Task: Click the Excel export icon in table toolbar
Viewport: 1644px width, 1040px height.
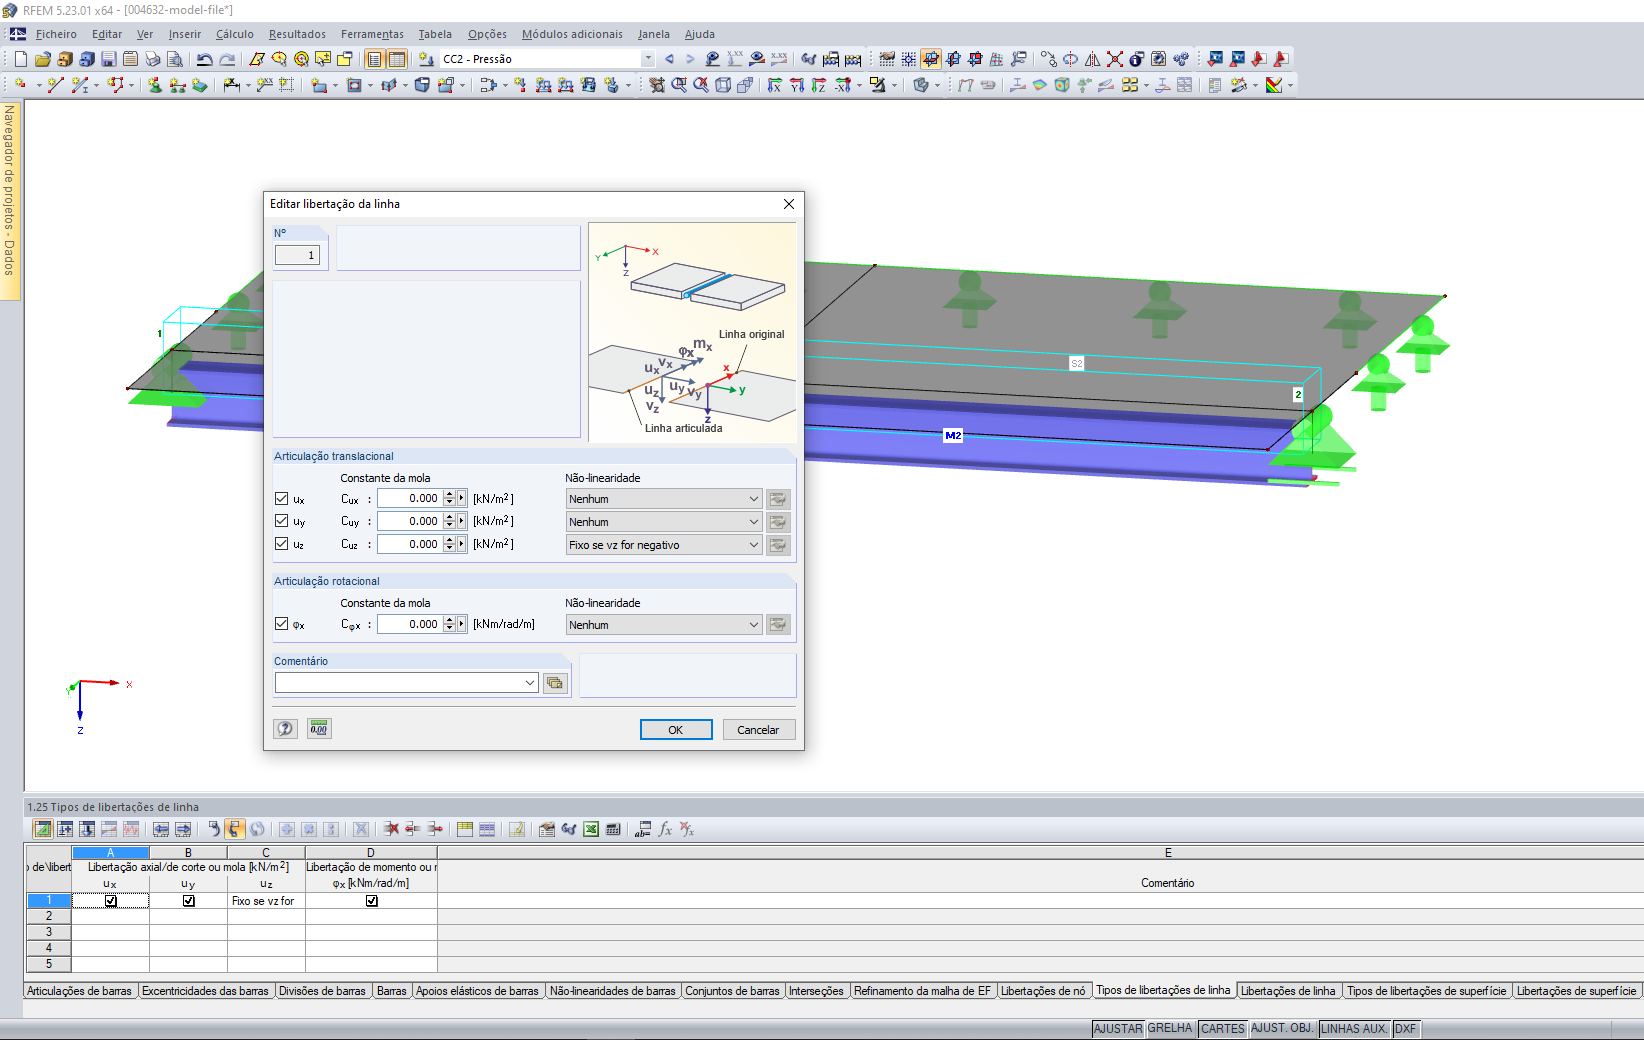Action: click(x=591, y=829)
